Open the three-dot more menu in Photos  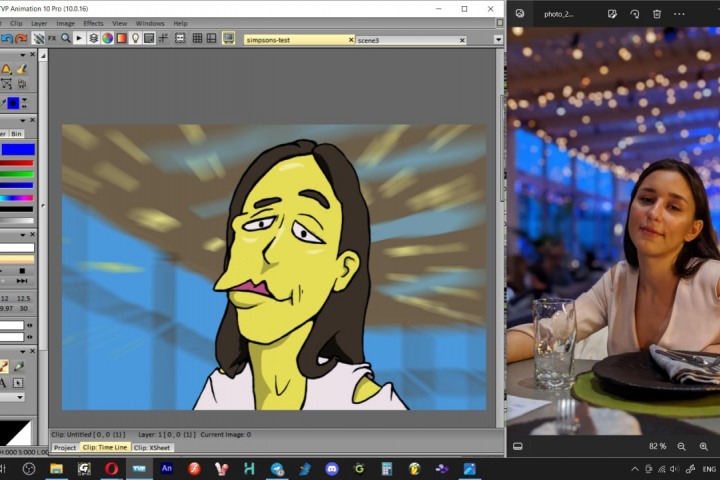[679, 14]
